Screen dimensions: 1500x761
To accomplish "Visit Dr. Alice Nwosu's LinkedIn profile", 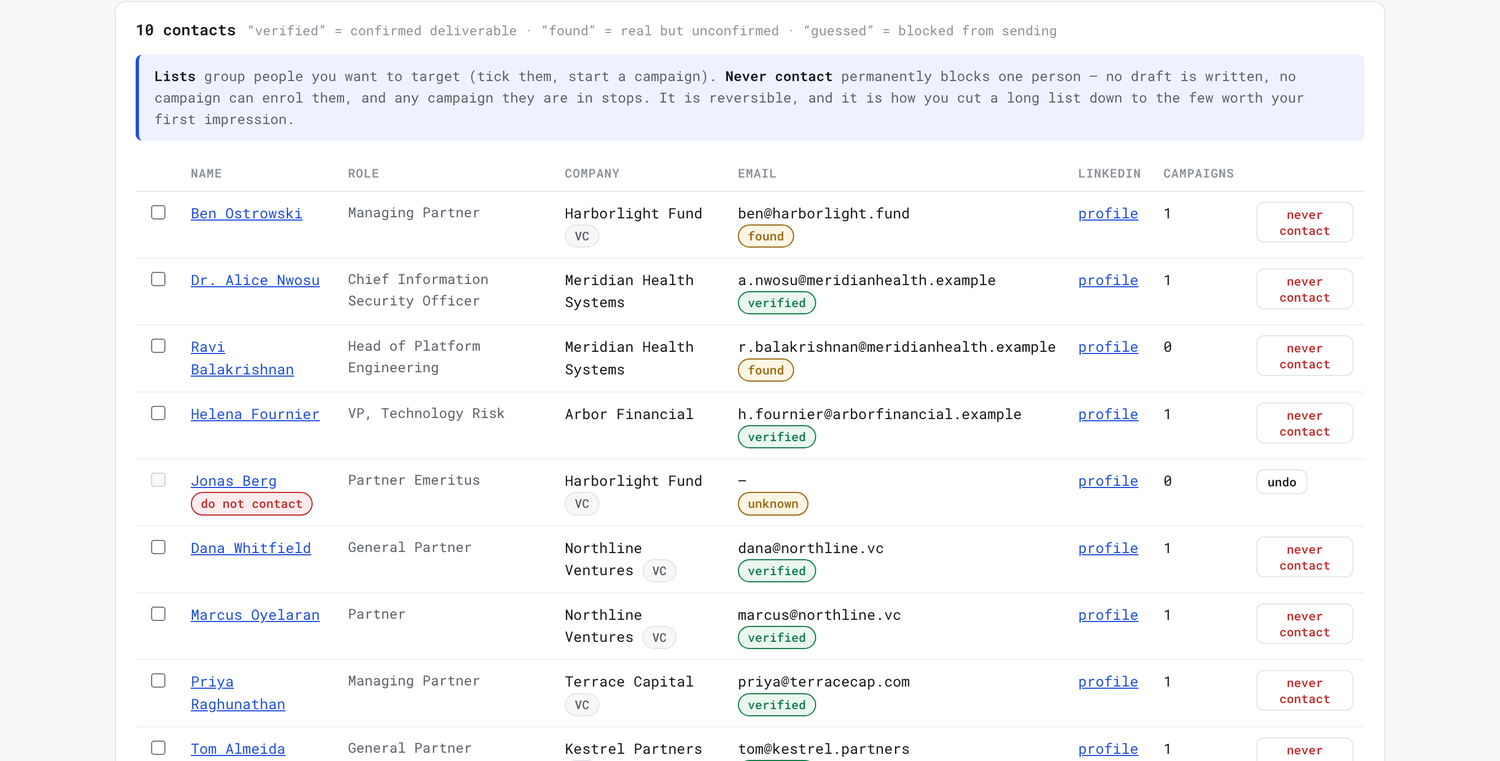I will (1108, 280).
